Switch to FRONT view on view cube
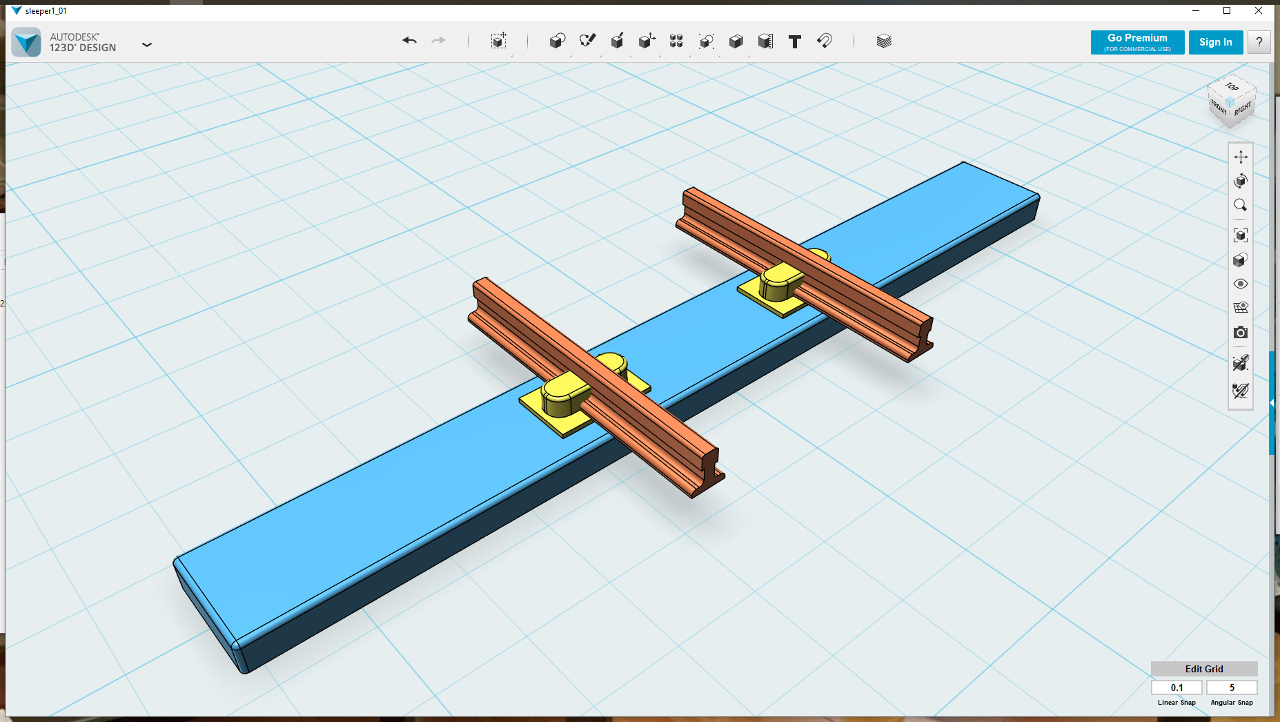Viewport: 1280px width, 722px height. click(1219, 105)
